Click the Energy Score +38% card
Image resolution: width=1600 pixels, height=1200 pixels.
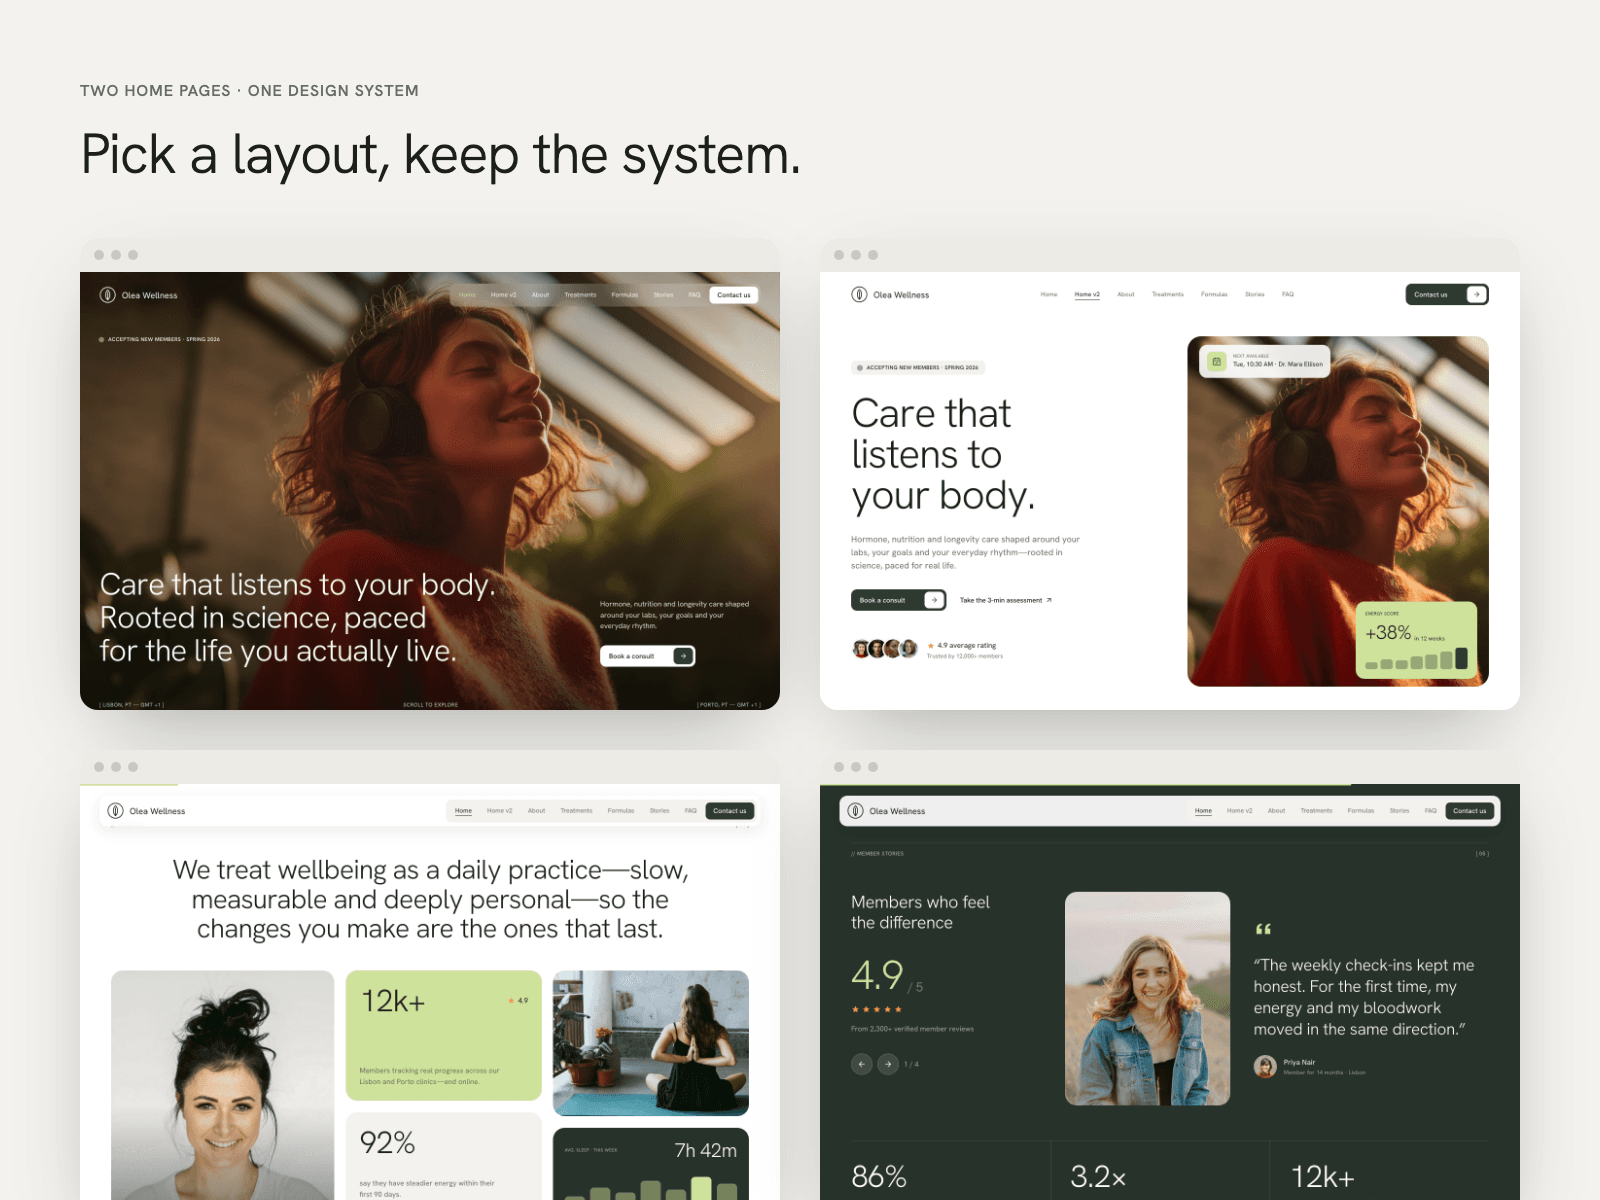(1416, 640)
